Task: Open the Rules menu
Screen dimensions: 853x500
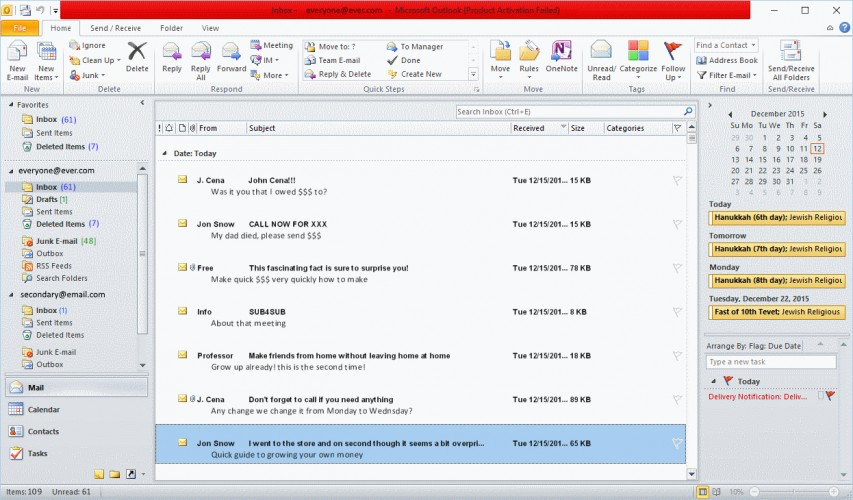Action: pyautogui.click(x=529, y=60)
